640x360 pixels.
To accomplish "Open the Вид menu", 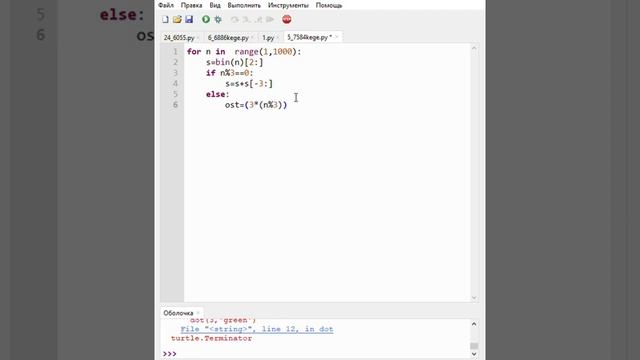I will [x=215, y=5].
